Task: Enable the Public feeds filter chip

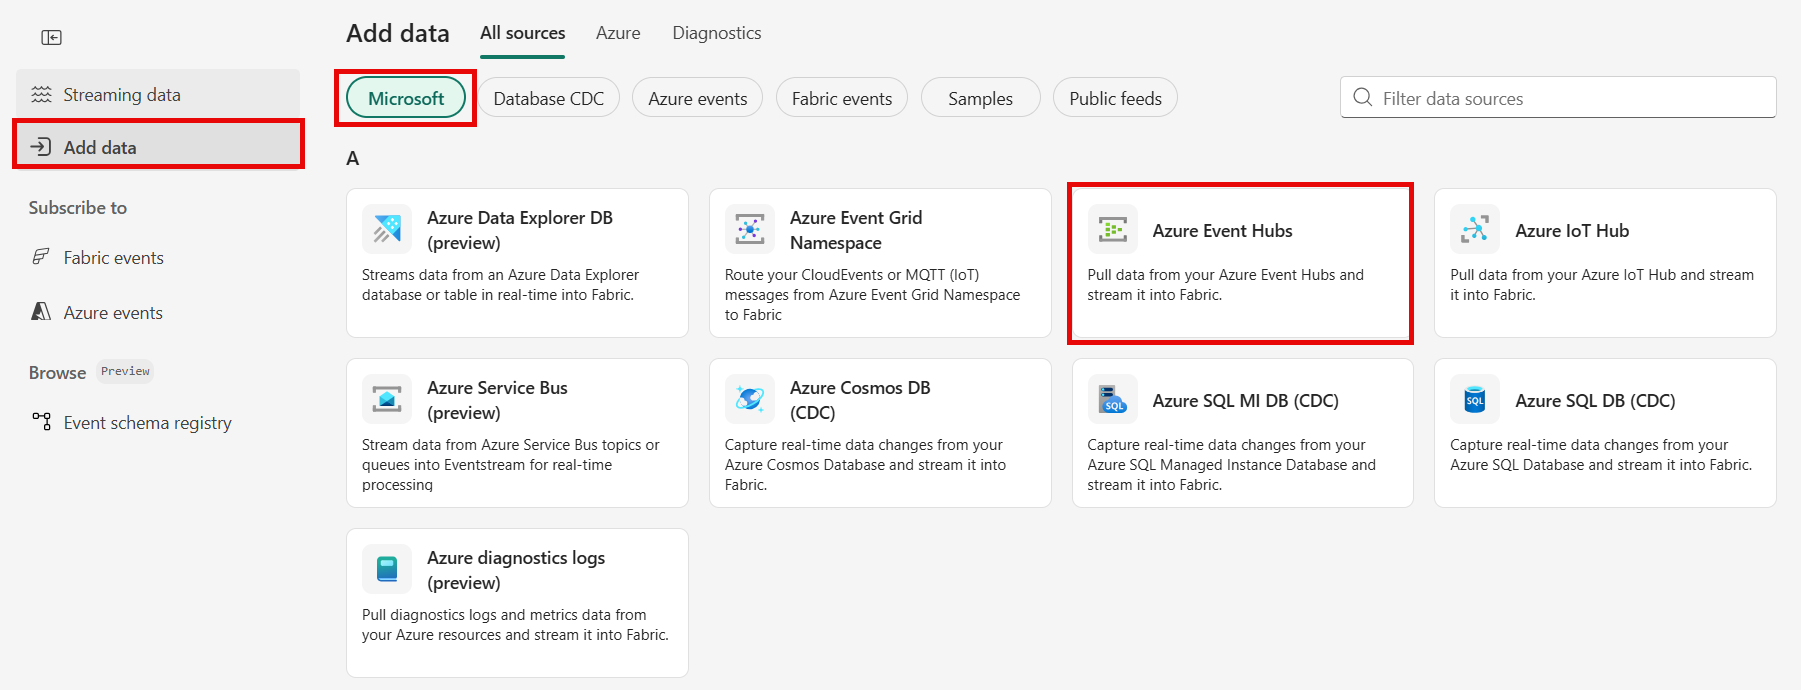Action: click(x=1115, y=98)
